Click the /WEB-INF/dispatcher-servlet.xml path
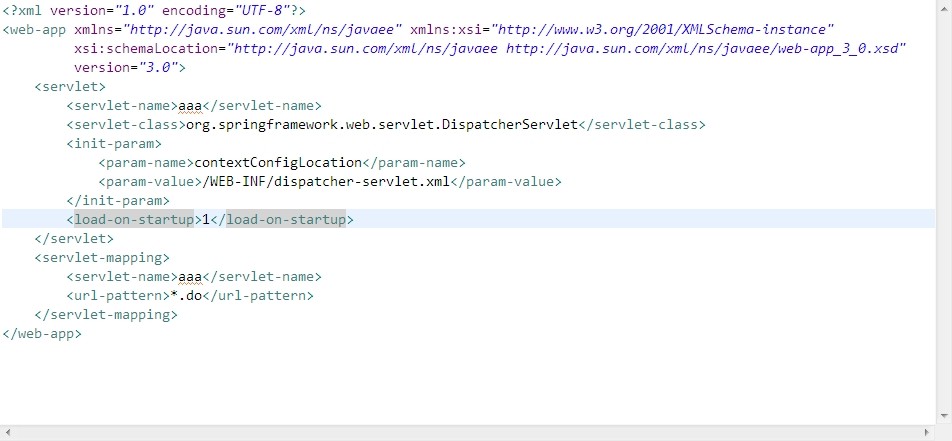Screen dimensions: 952x441 (326, 181)
